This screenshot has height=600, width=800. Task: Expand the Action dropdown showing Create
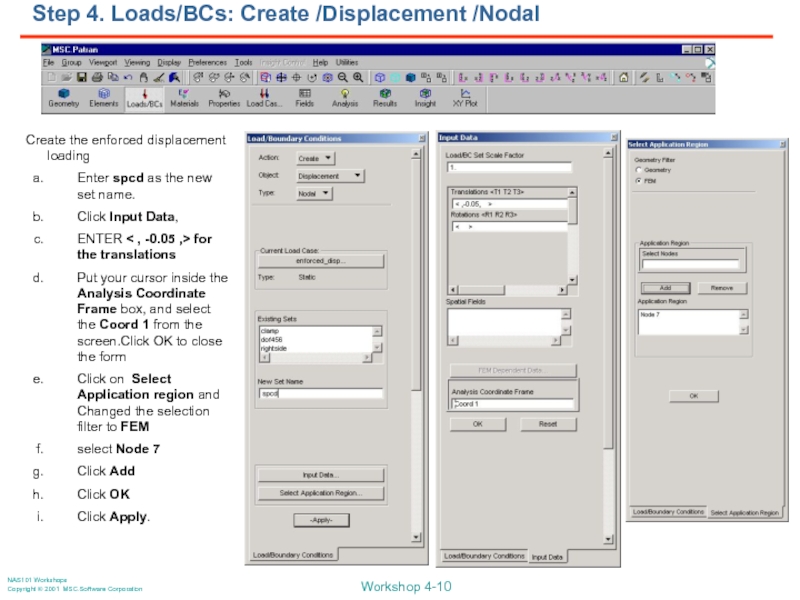(316, 158)
